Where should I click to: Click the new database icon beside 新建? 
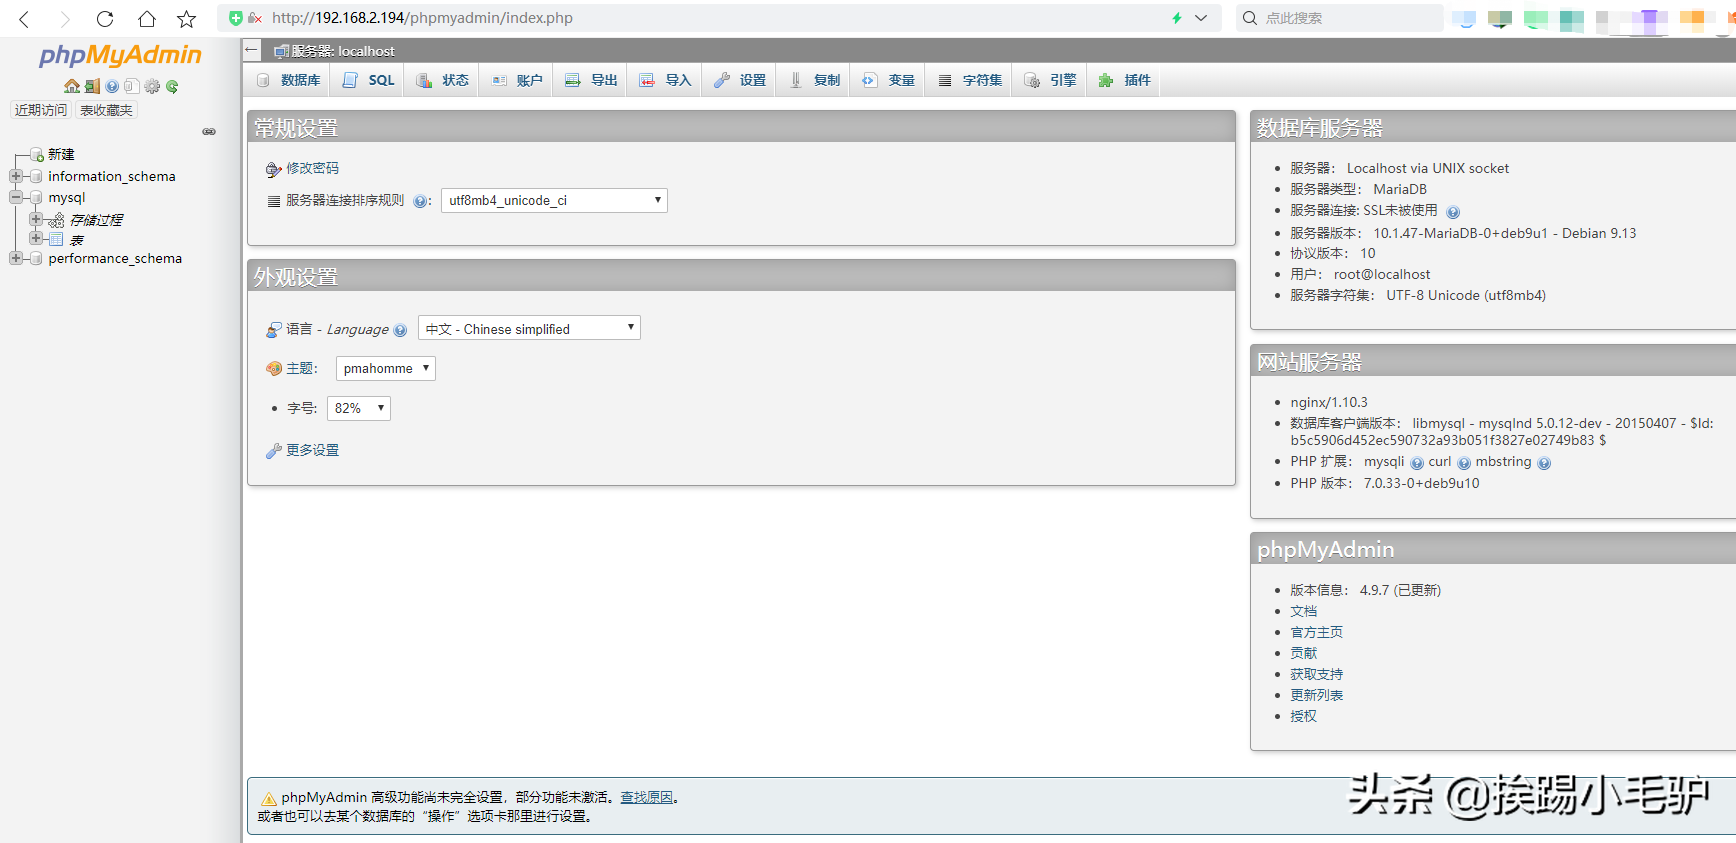36,154
